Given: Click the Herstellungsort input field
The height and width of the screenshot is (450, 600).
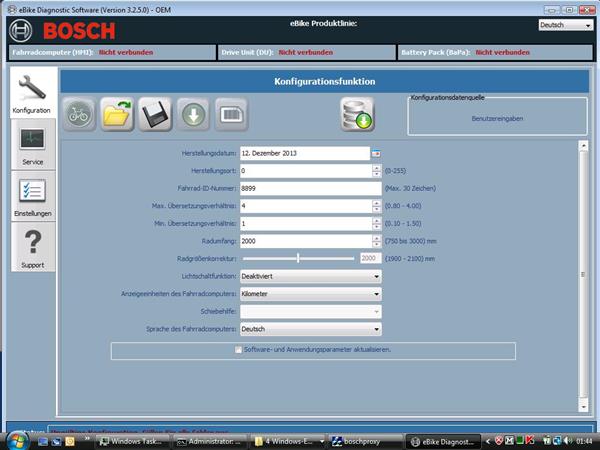Looking at the screenshot, I should [x=306, y=171].
